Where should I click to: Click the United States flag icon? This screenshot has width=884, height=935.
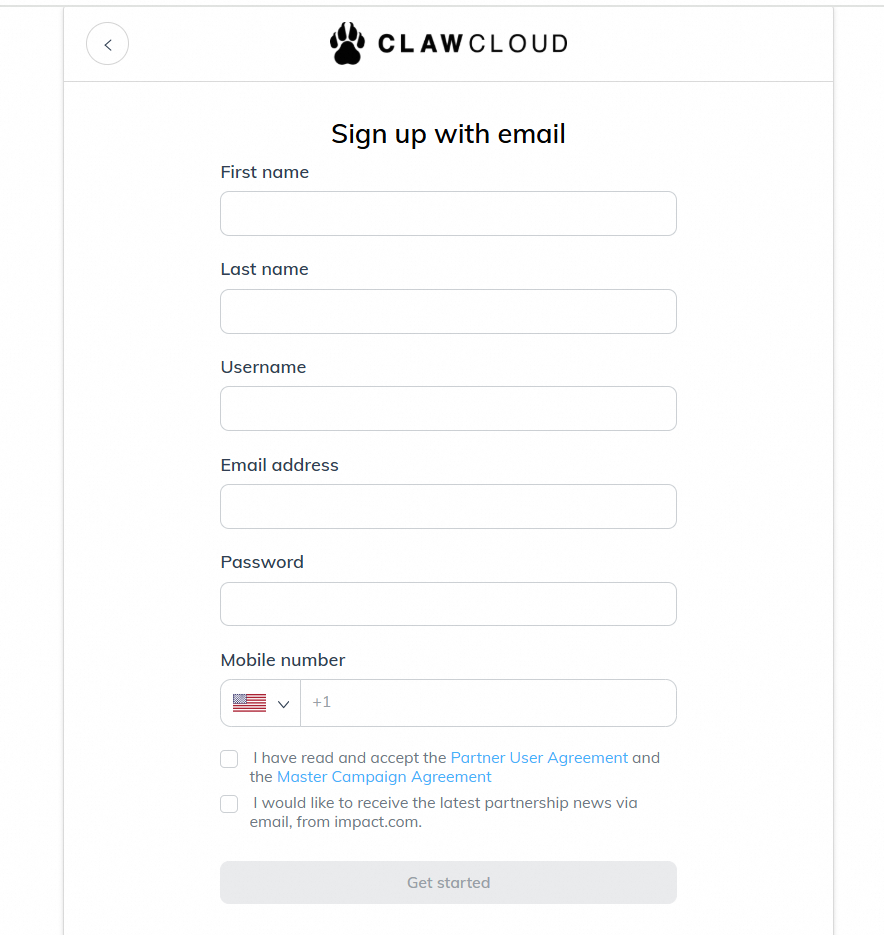[x=249, y=703]
